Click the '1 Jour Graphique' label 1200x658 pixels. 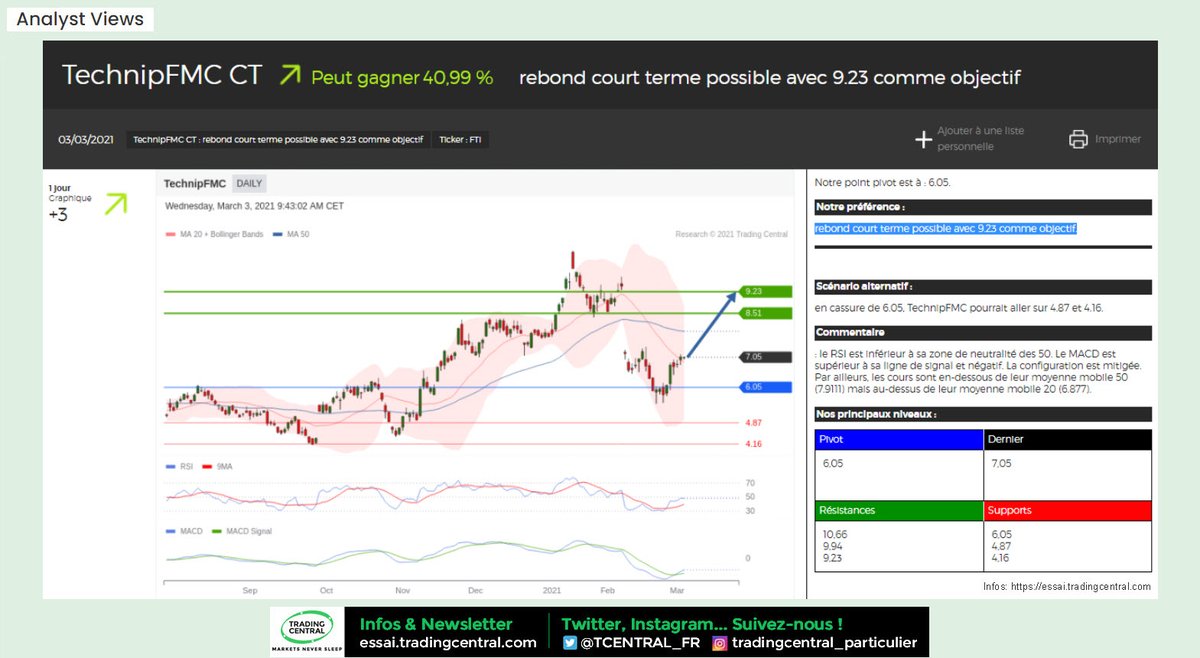(x=69, y=193)
